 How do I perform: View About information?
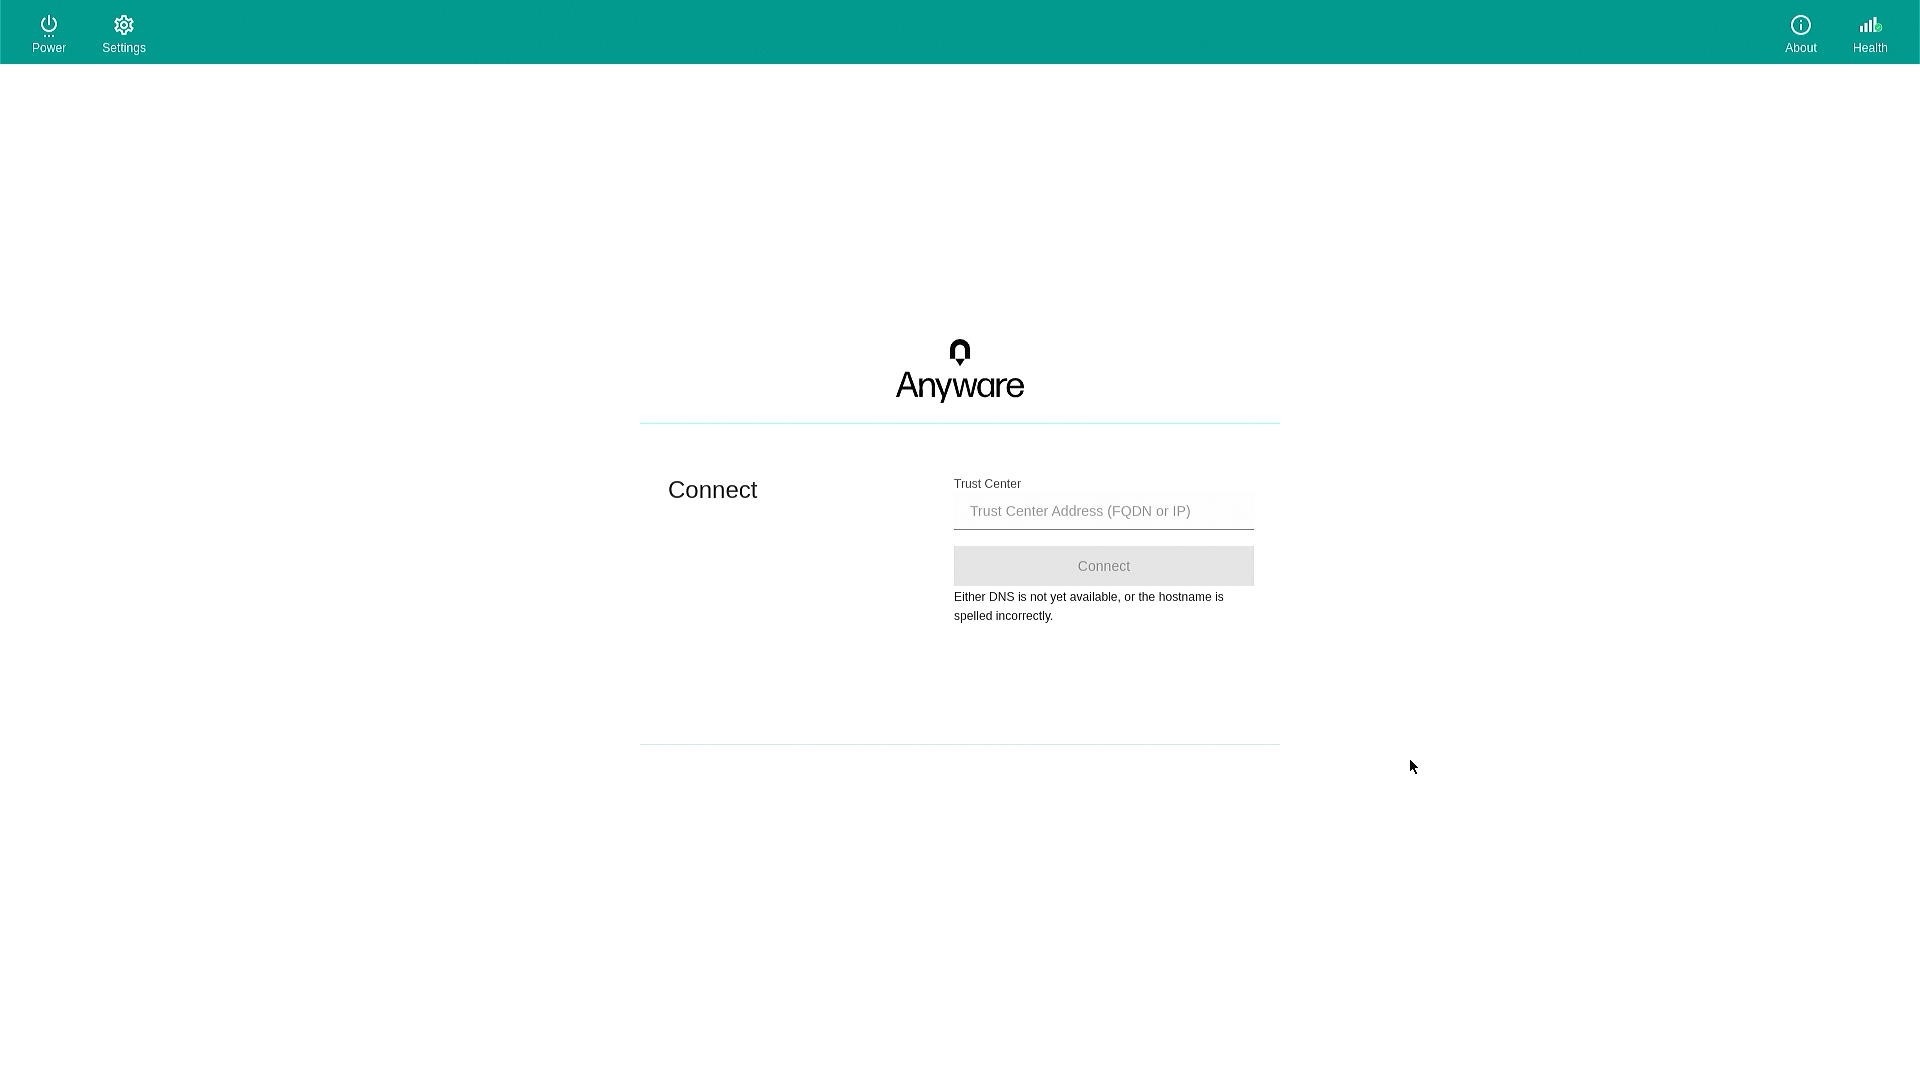(1800, 32)
